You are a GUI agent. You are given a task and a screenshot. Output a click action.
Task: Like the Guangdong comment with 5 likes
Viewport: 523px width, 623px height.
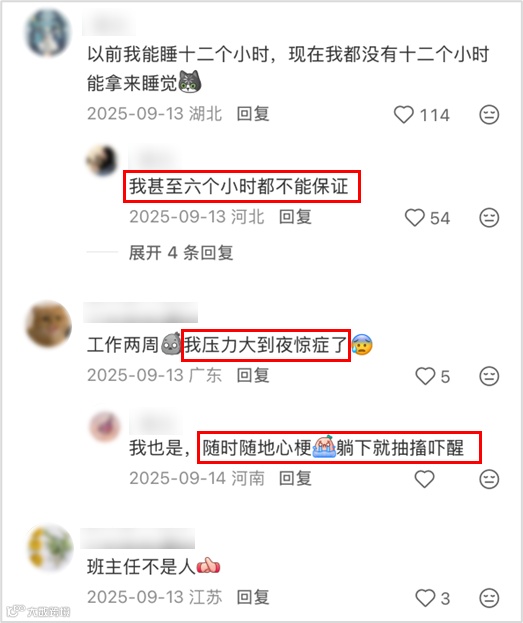(425, 376)
